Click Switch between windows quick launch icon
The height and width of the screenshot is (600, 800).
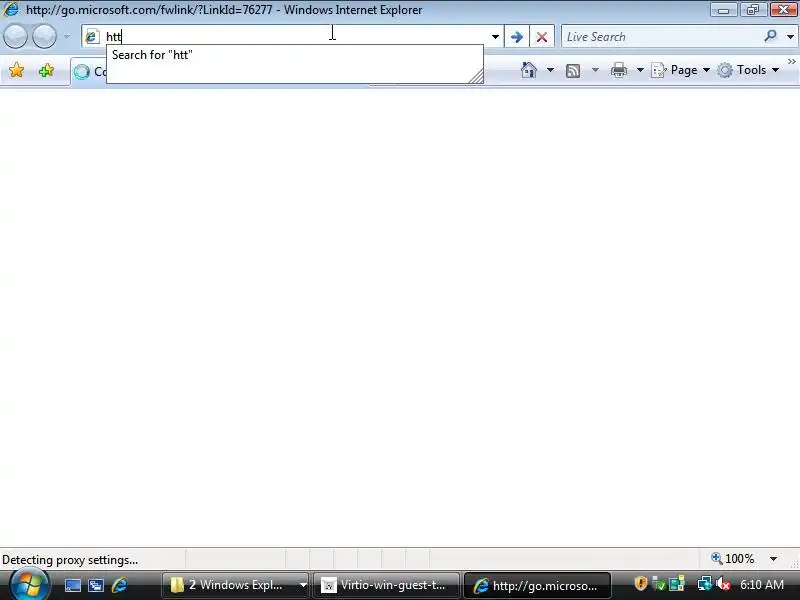click(x=96, y=585)
